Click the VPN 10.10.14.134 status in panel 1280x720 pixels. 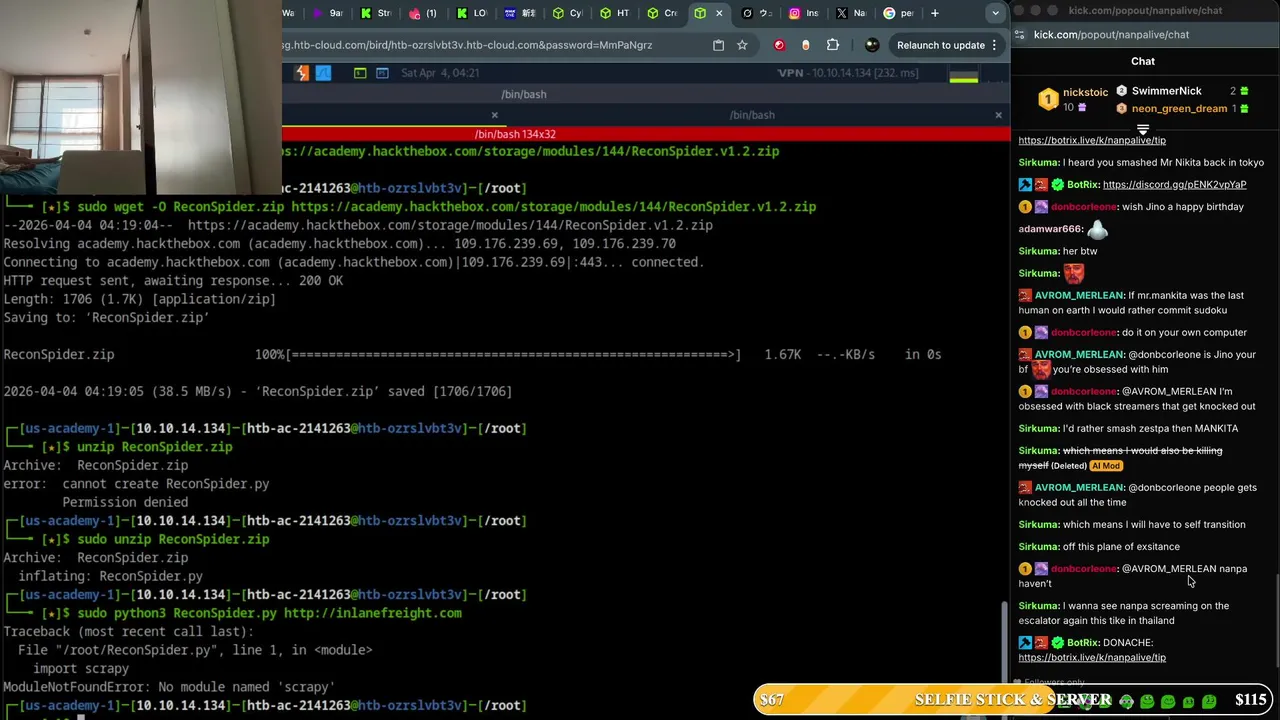848,73
